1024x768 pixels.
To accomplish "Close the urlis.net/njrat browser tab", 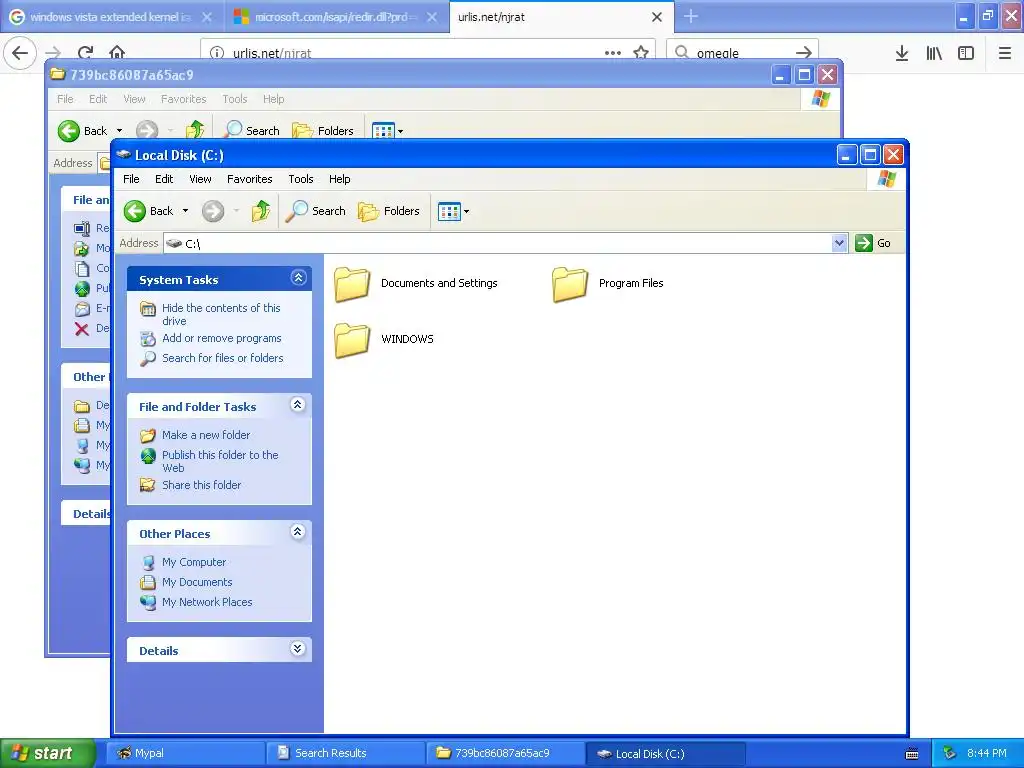I will click(x=657, y=17).
